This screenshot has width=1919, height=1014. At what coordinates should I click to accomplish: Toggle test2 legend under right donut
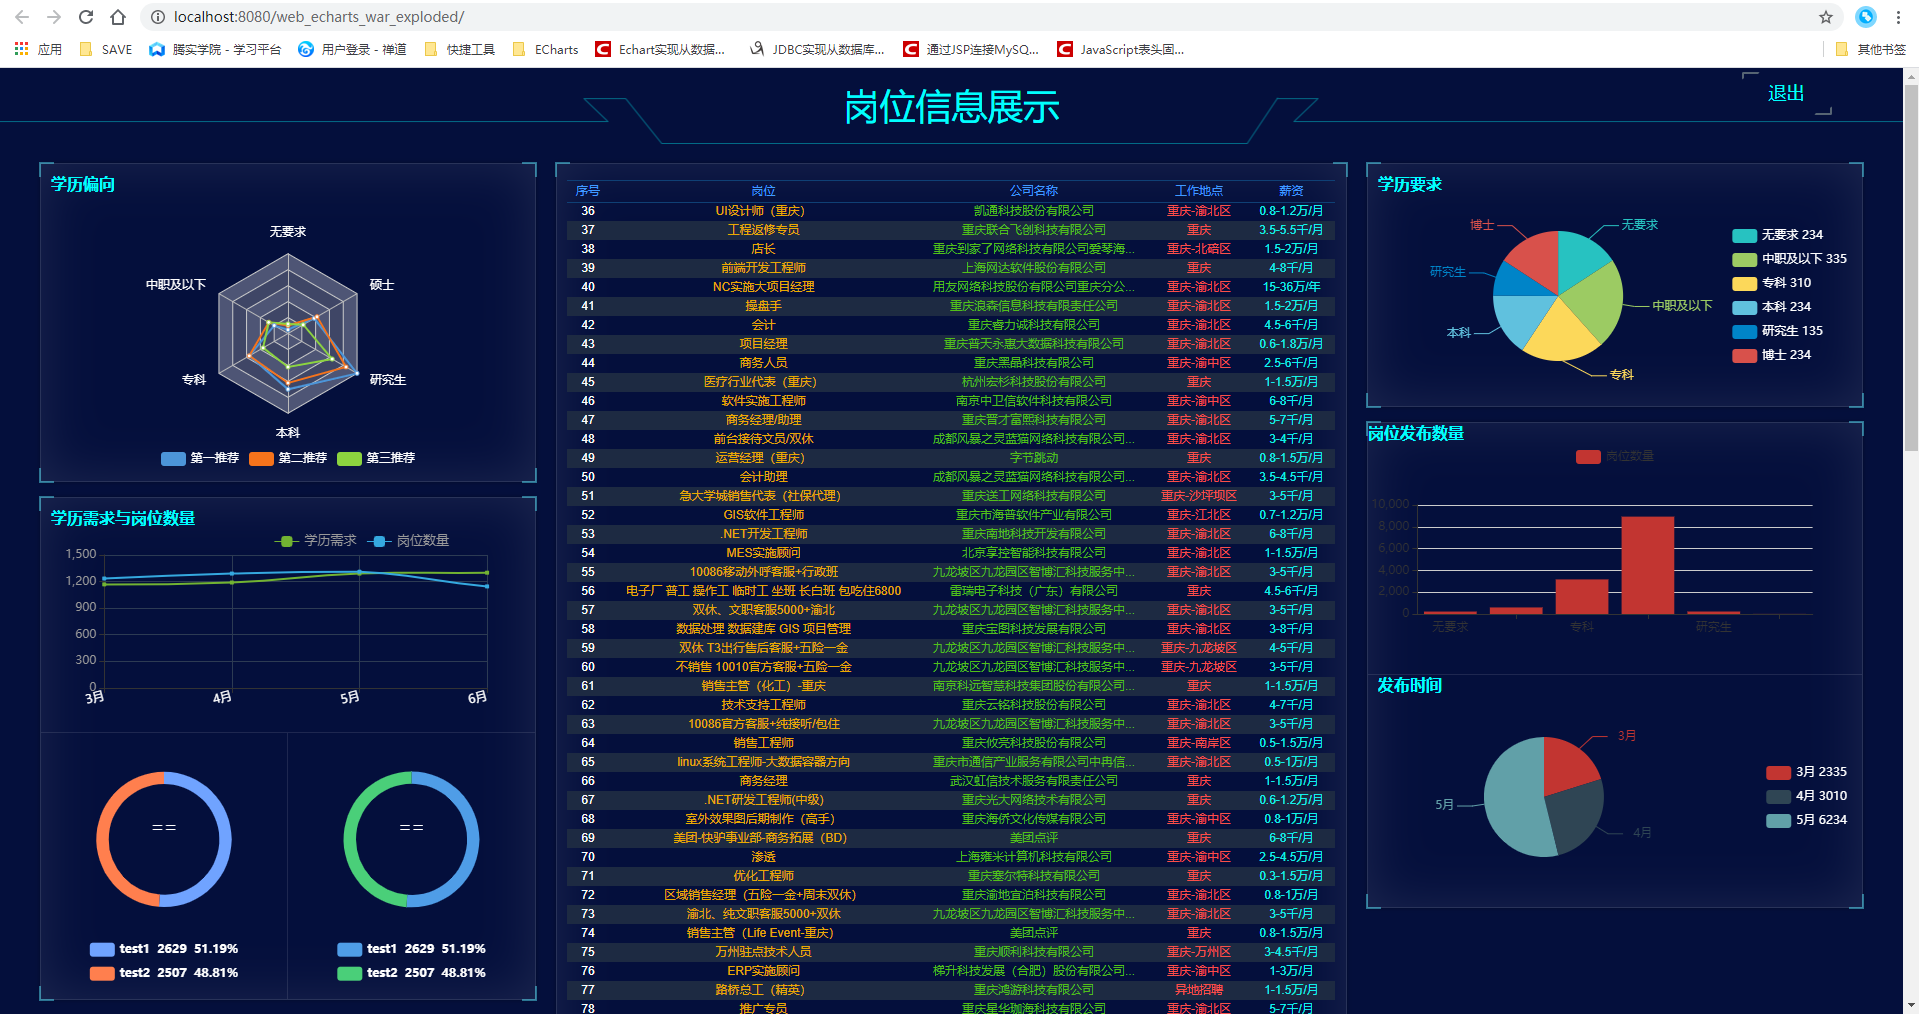click(411, 973)
